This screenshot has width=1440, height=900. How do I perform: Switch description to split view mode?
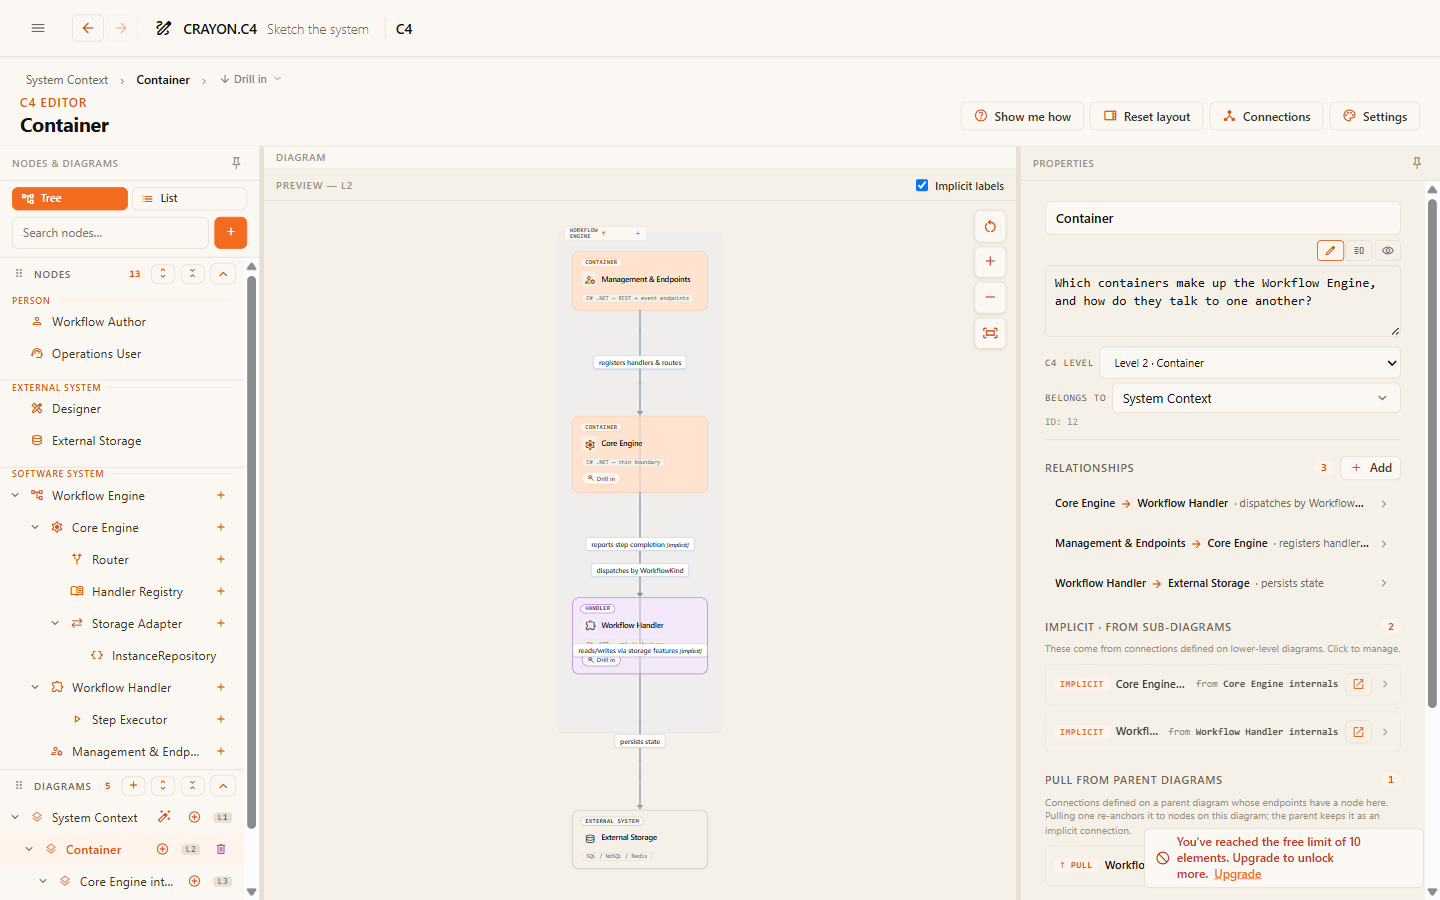(1359, 251)
